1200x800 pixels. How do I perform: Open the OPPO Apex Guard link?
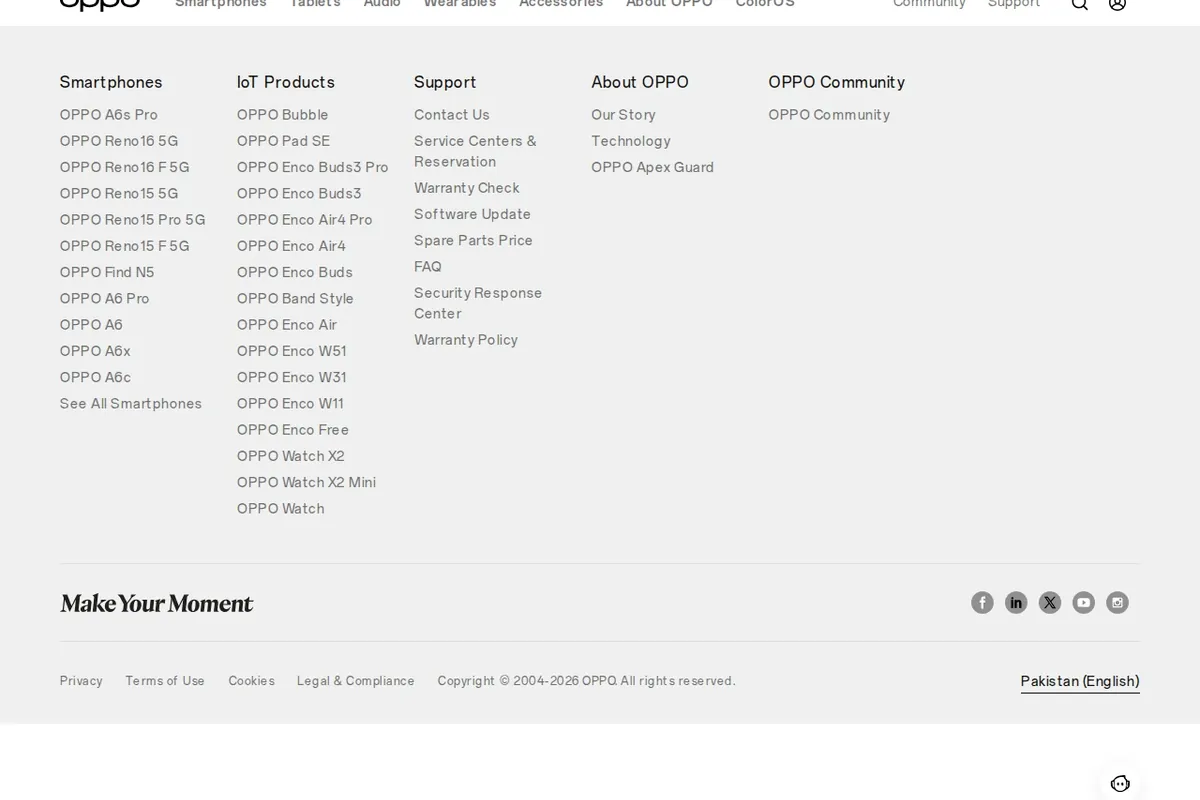pyautogui.click(x=652, y=167)
